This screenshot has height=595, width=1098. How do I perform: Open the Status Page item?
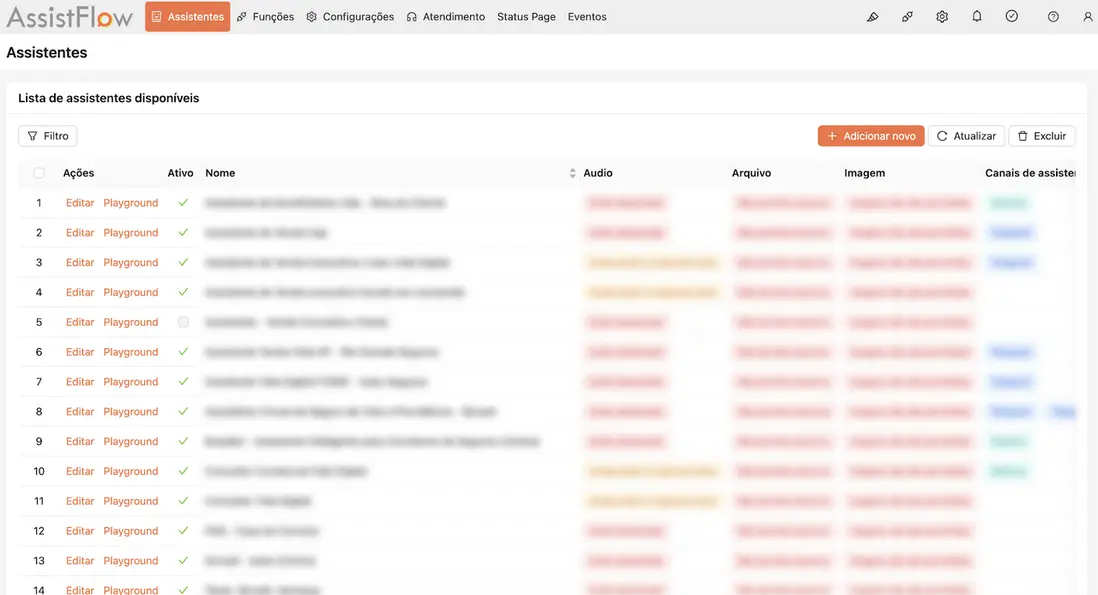click(x=527, y=17)
